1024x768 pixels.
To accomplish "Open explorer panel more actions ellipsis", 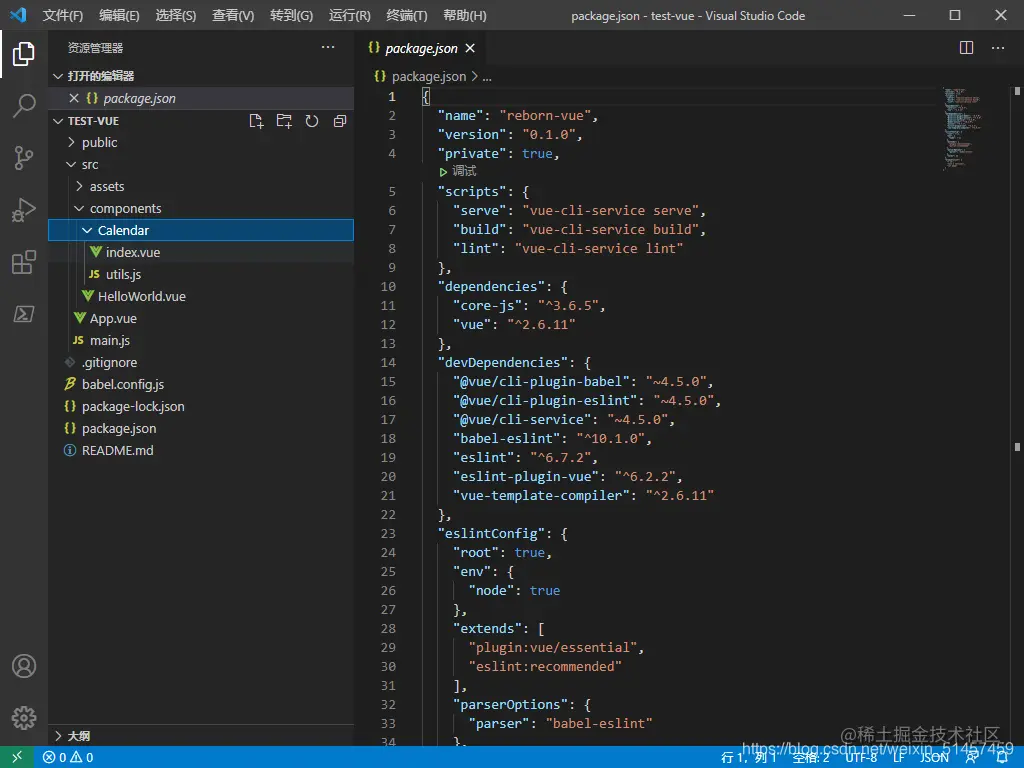I will coord(328,47).
